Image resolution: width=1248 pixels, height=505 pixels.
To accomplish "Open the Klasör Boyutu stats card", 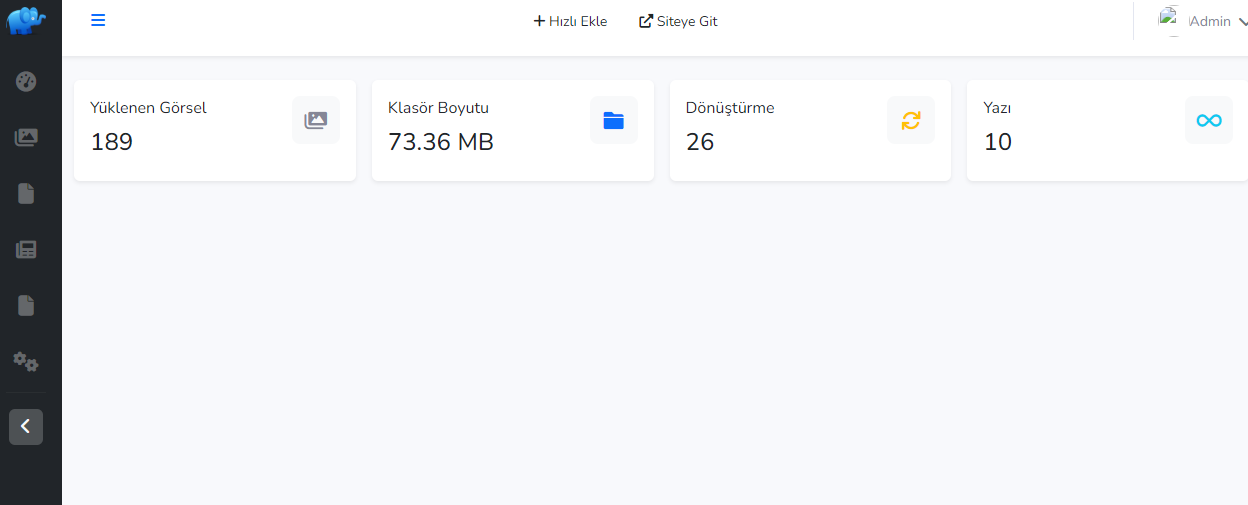I will [x=513, y=131].
